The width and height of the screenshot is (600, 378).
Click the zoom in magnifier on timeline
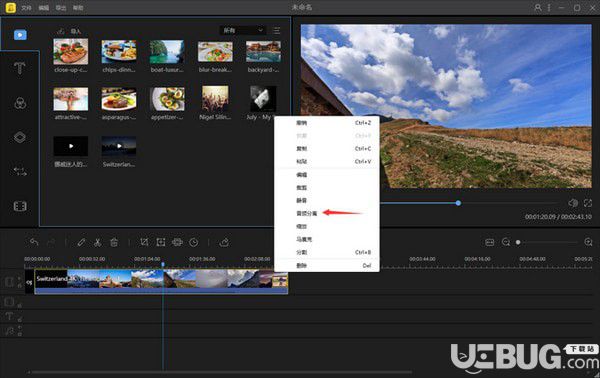point(589,242)
